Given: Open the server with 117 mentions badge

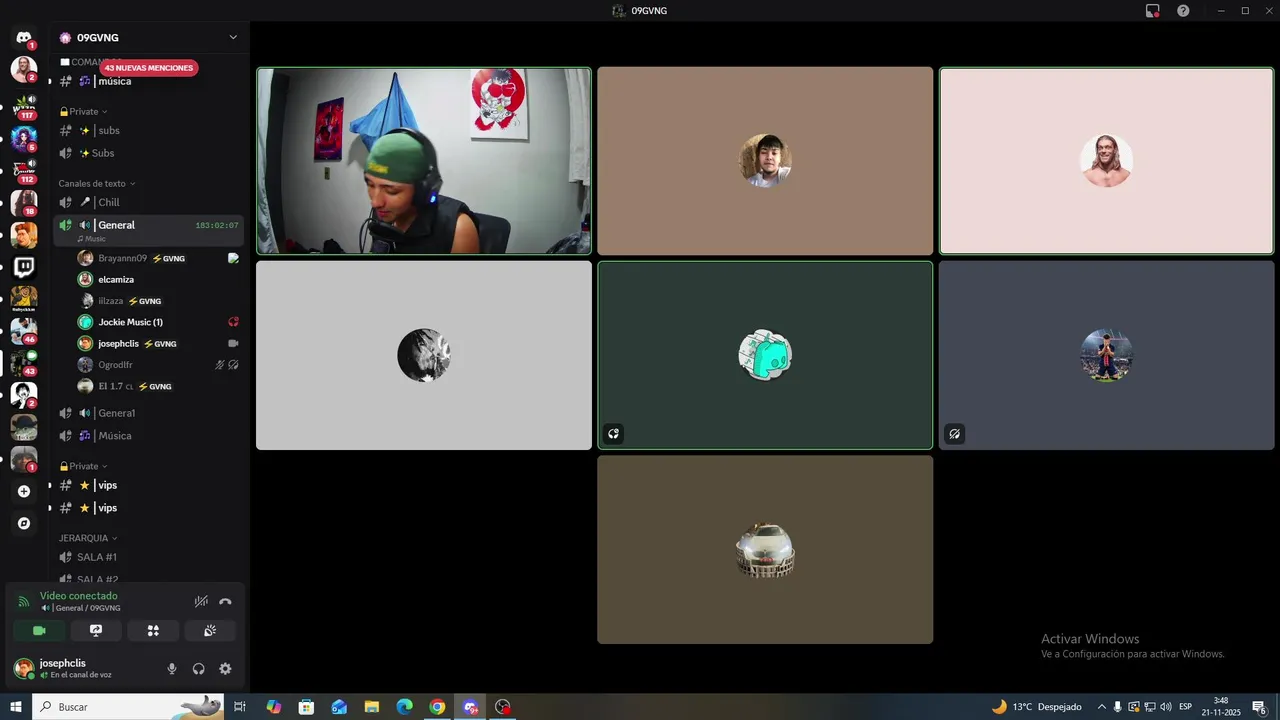Looking at the screenshot, I should click(24, 106).
